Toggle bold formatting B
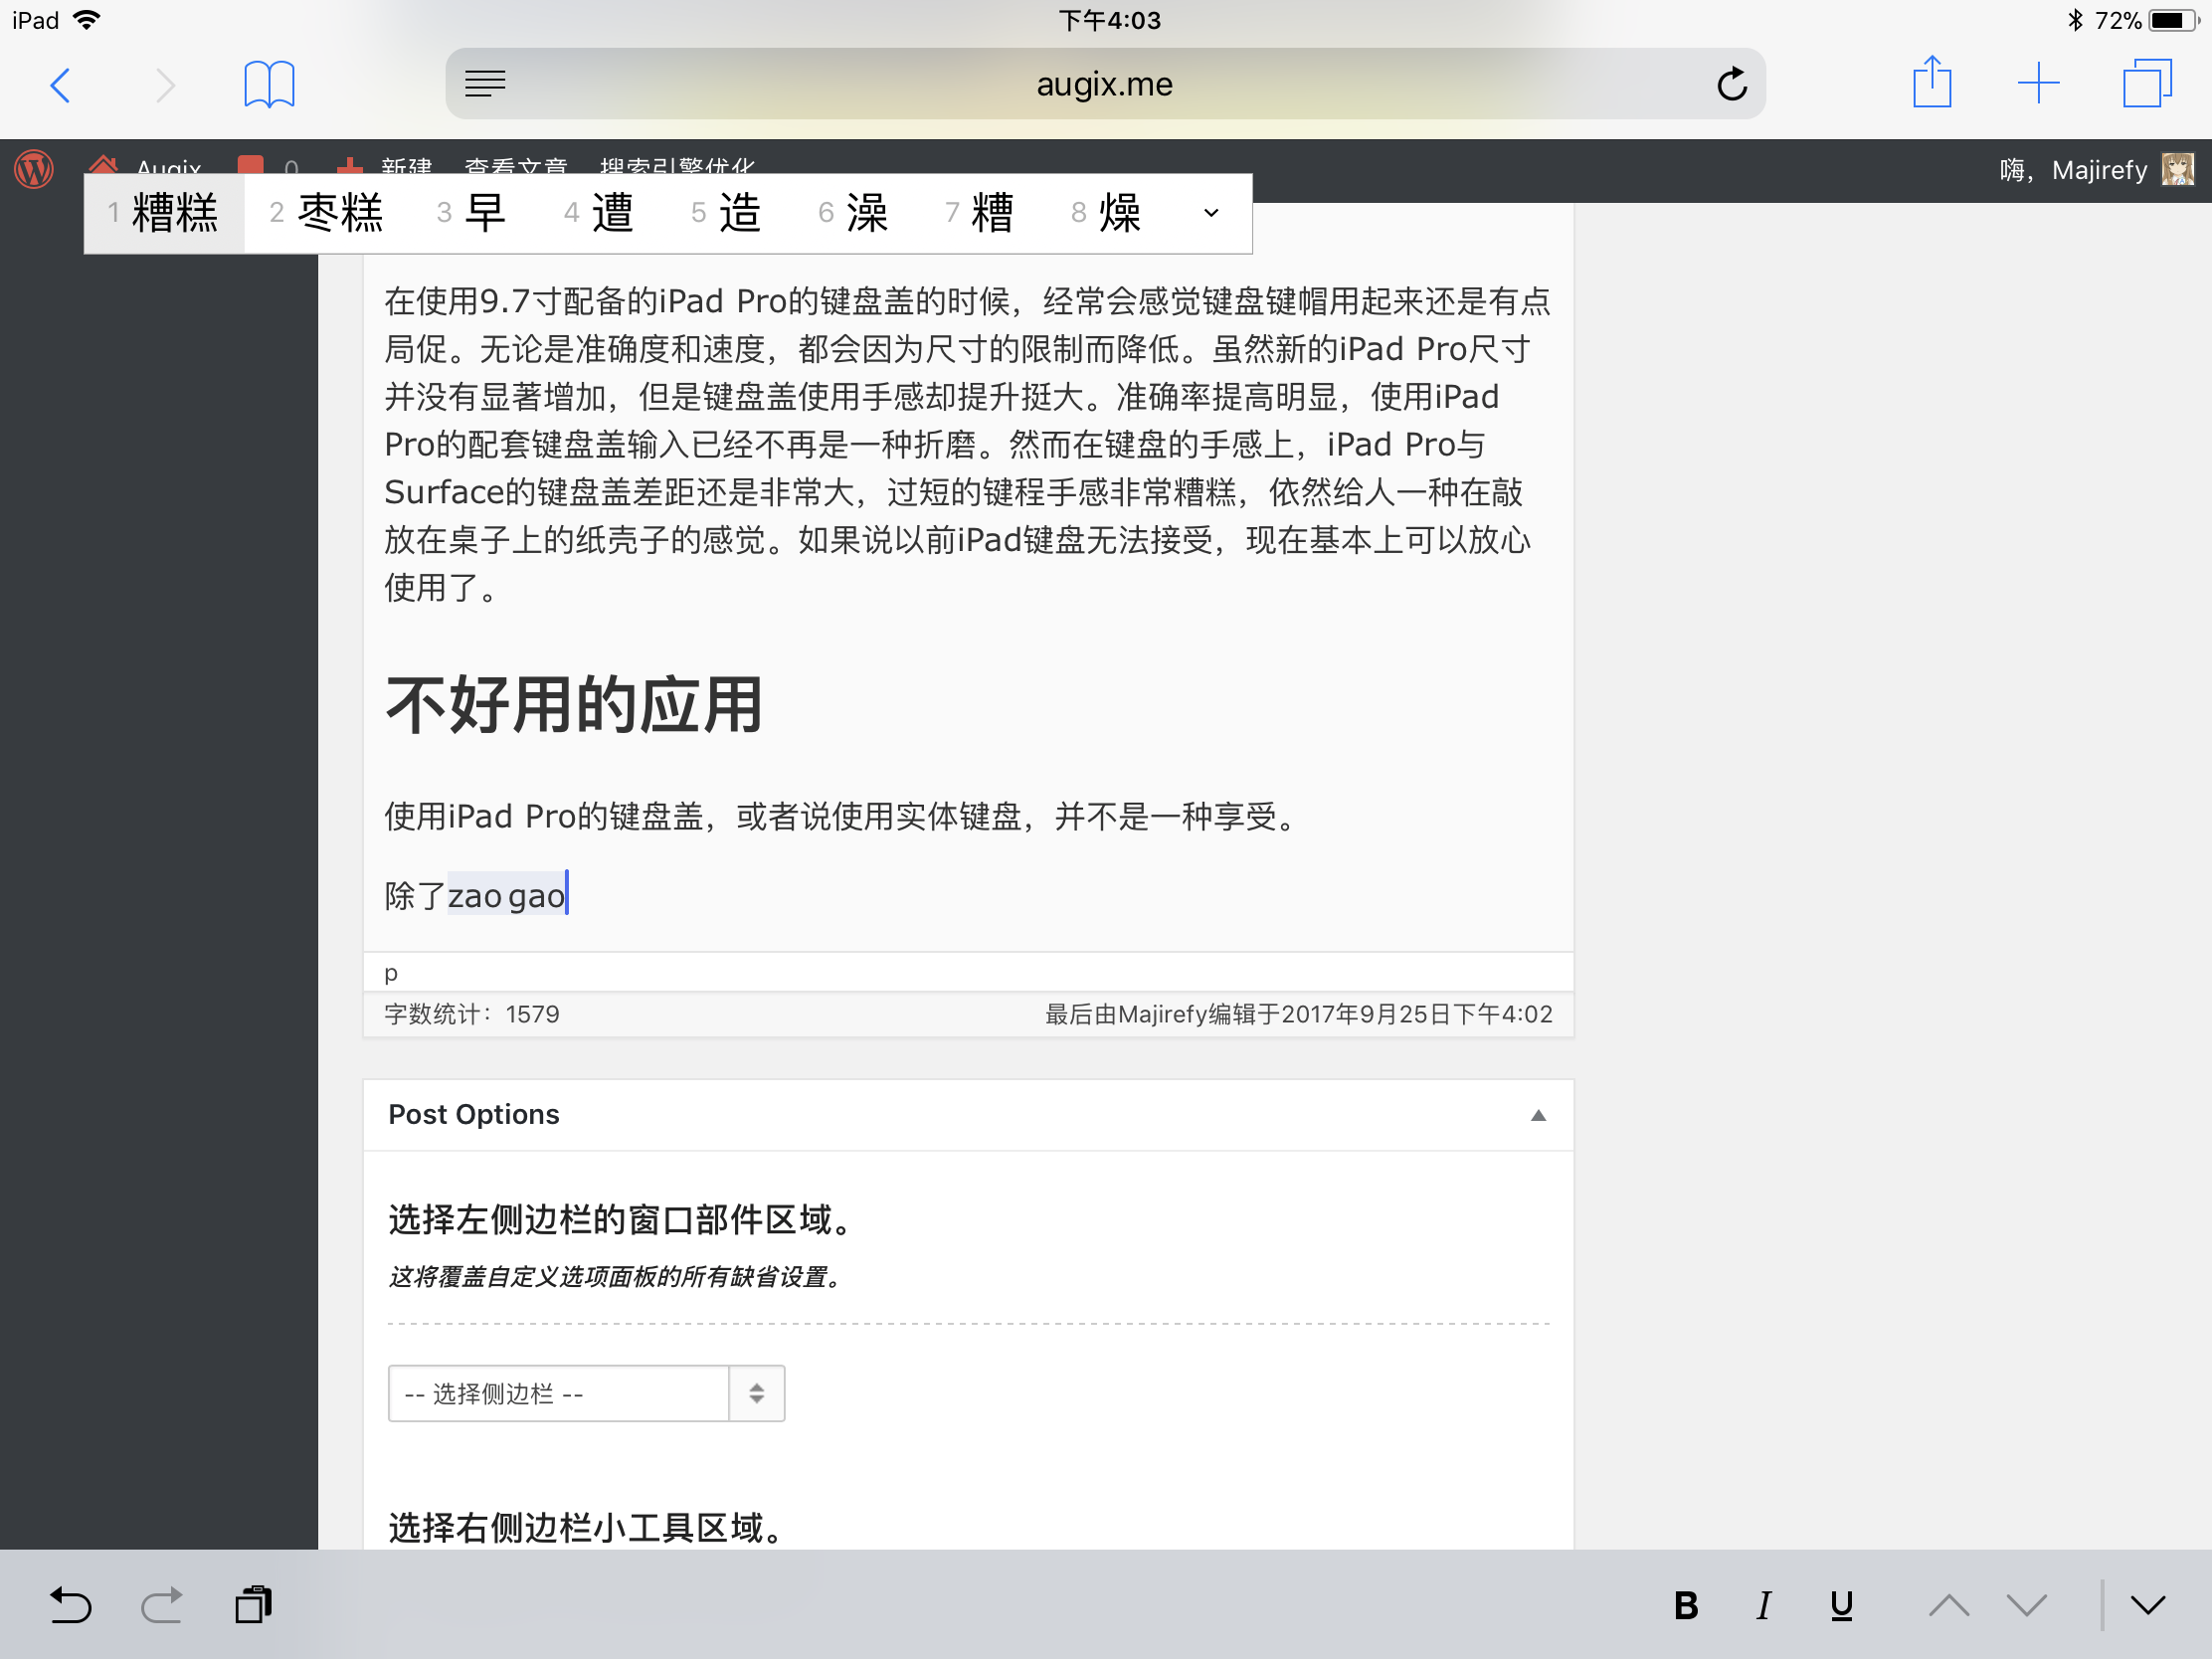 tap(1686, 1606)
